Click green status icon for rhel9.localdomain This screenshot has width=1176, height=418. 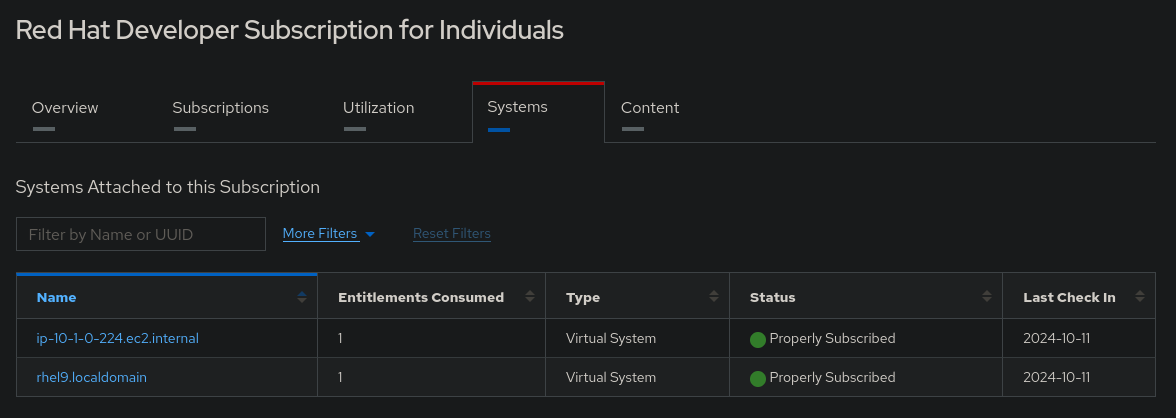[758, 378]
